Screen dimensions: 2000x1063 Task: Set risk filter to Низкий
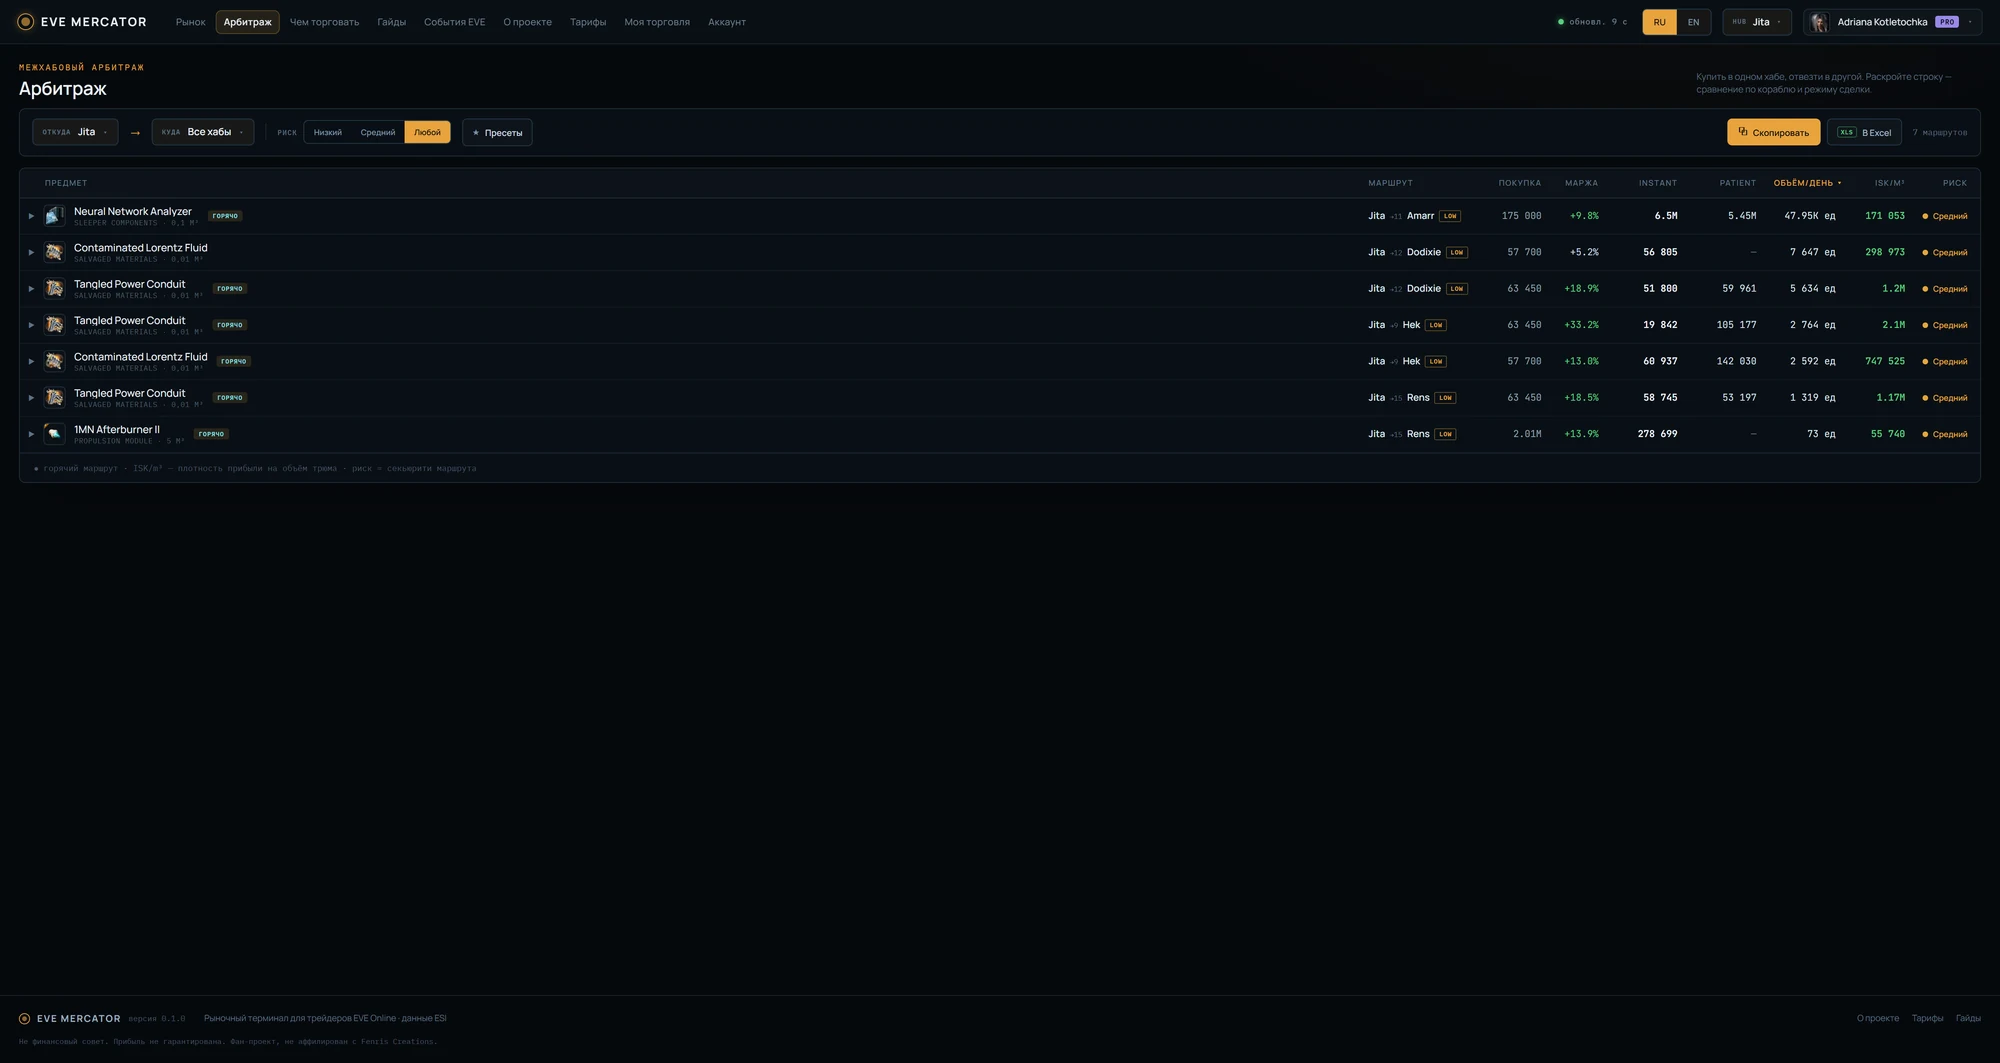pyautogui.click(x=328, y=132)
